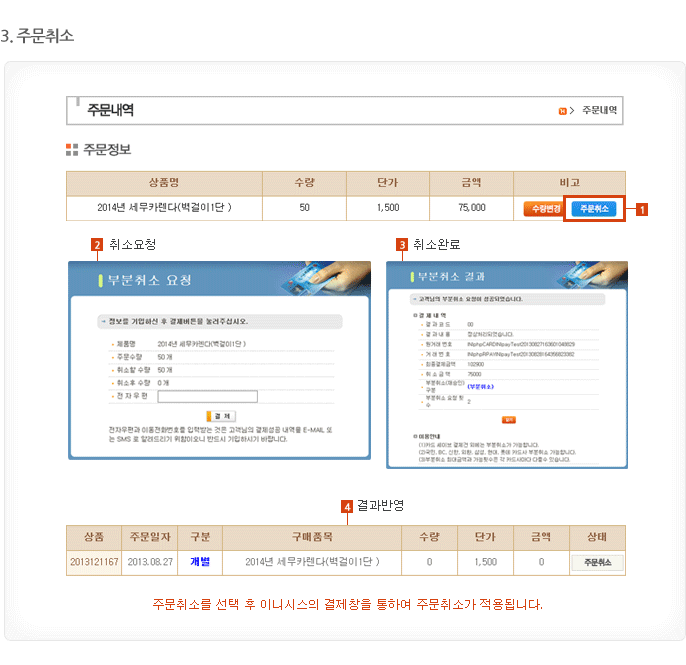Click the orange button in cancel result panel
Image resolution: width=686 pixels, height=665 pixels.
tap(508, 419)
